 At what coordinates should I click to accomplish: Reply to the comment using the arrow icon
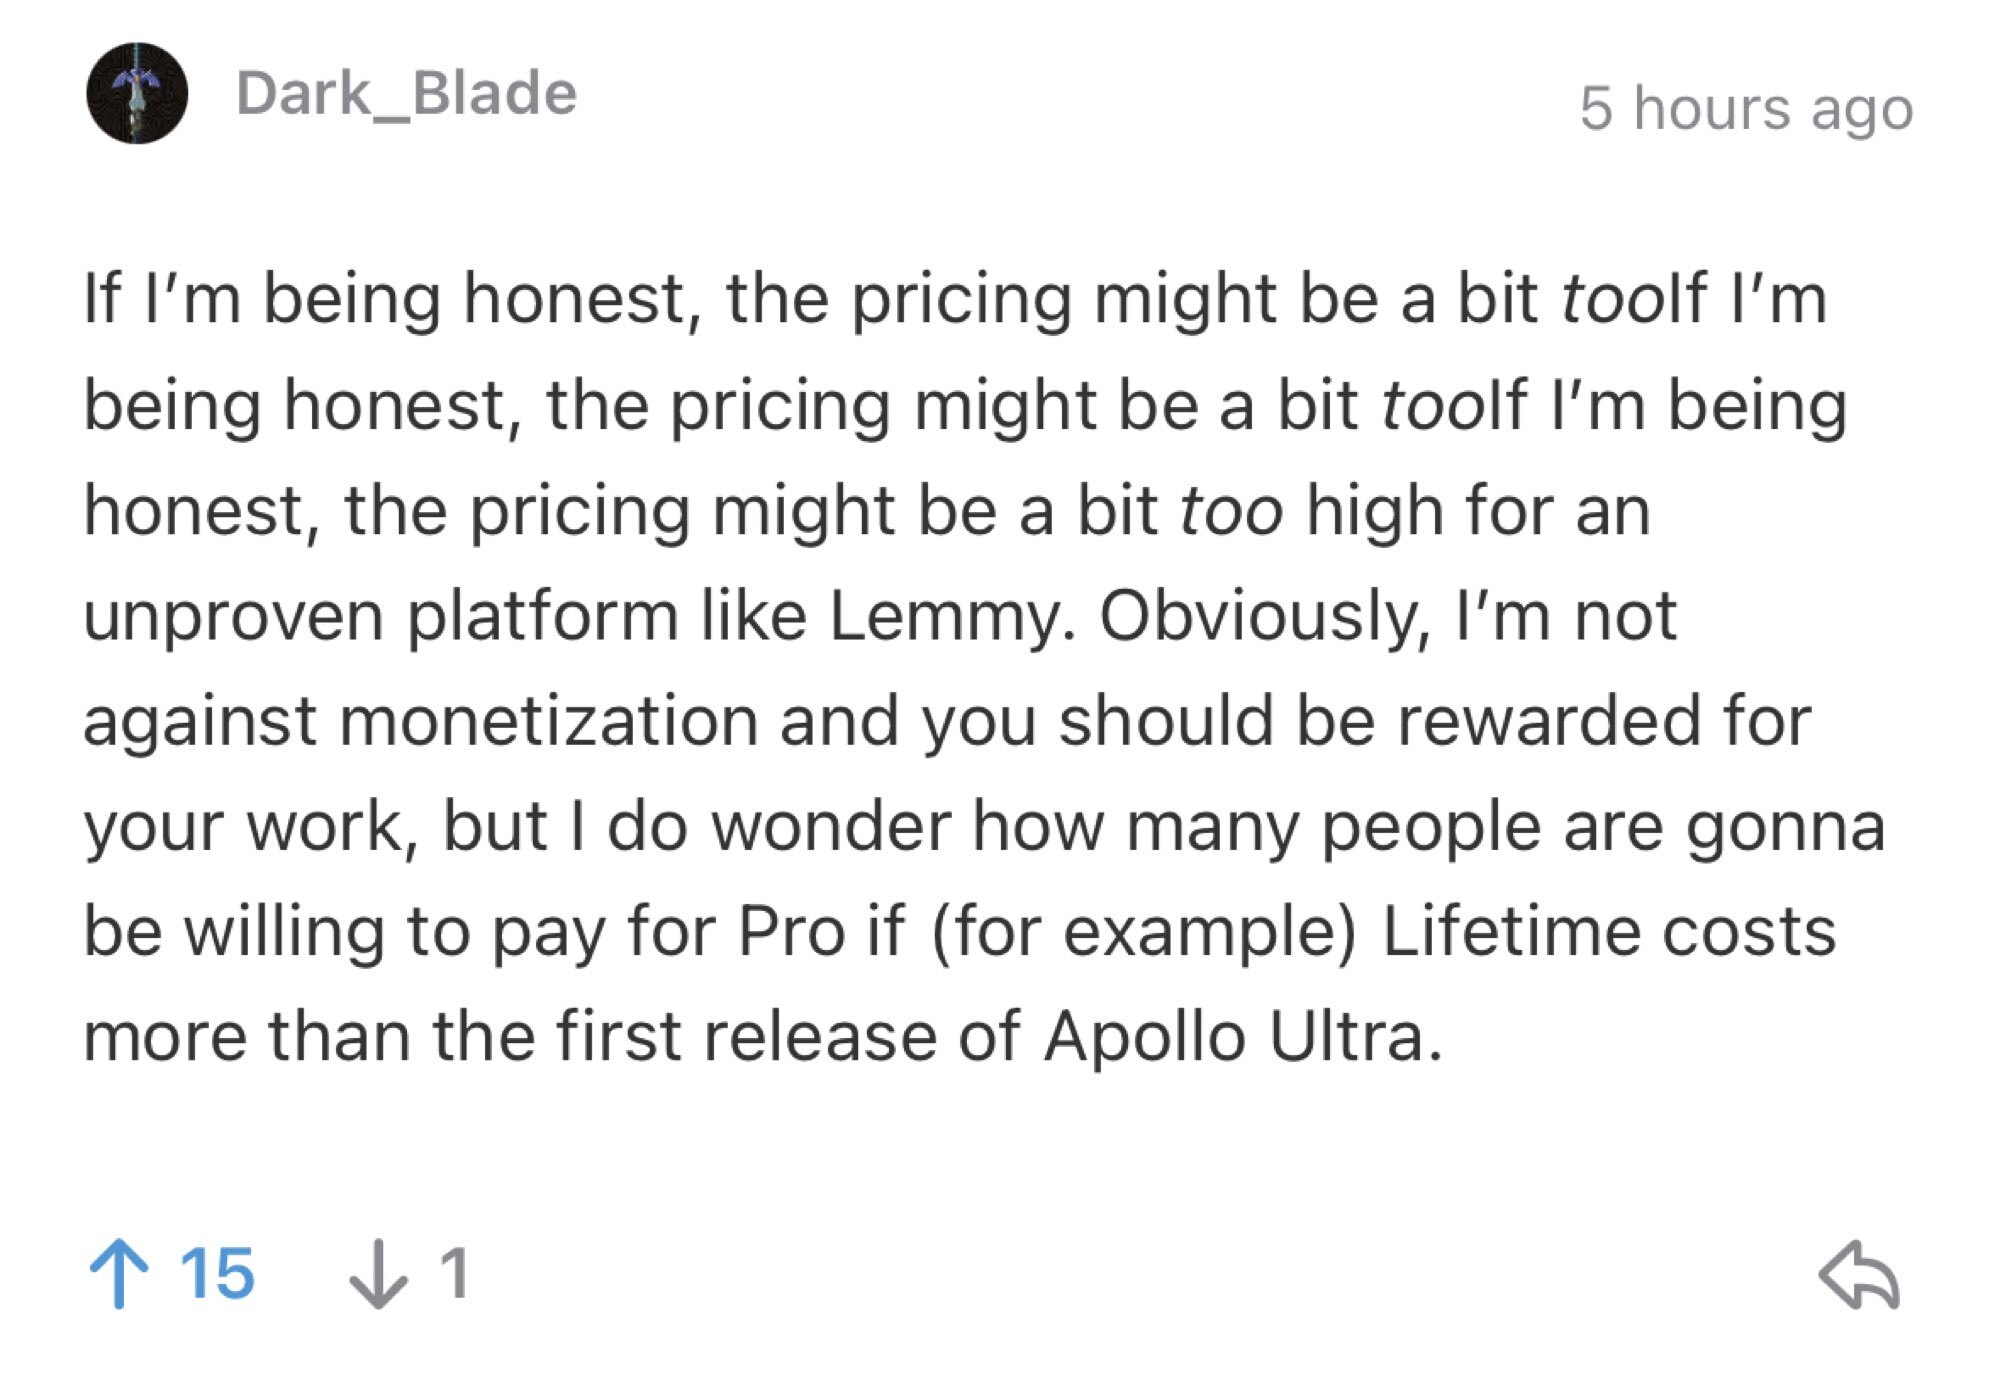[x=1859, y=1274]
